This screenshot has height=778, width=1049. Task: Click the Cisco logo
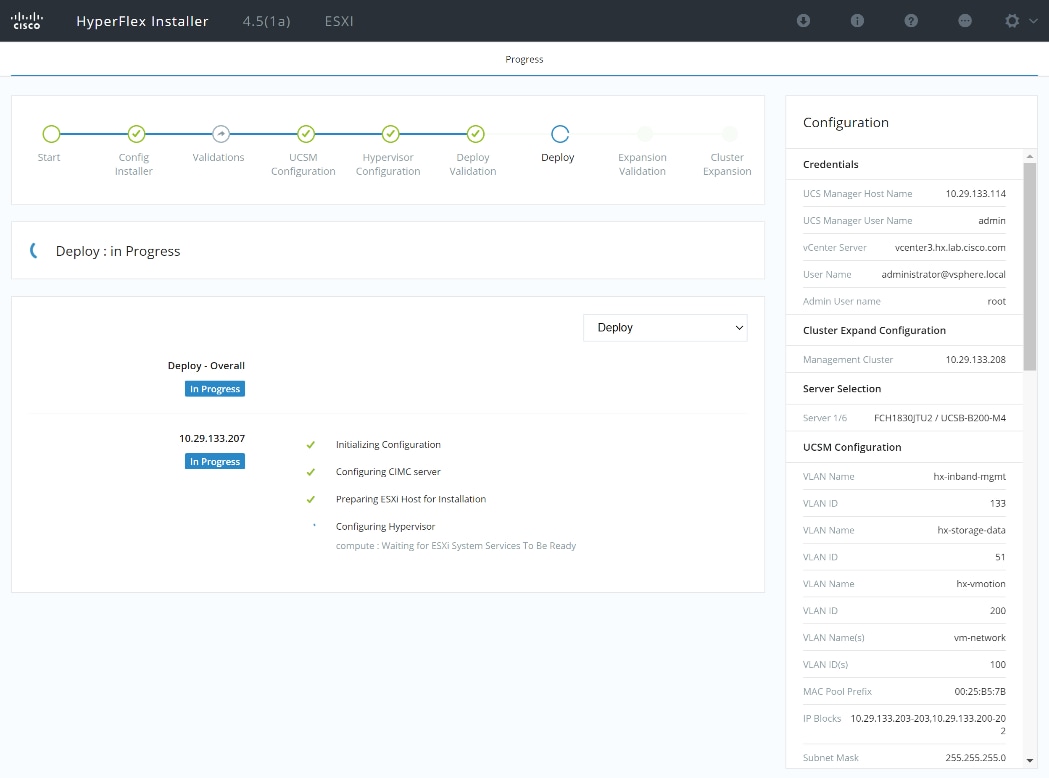pos(27,21)
